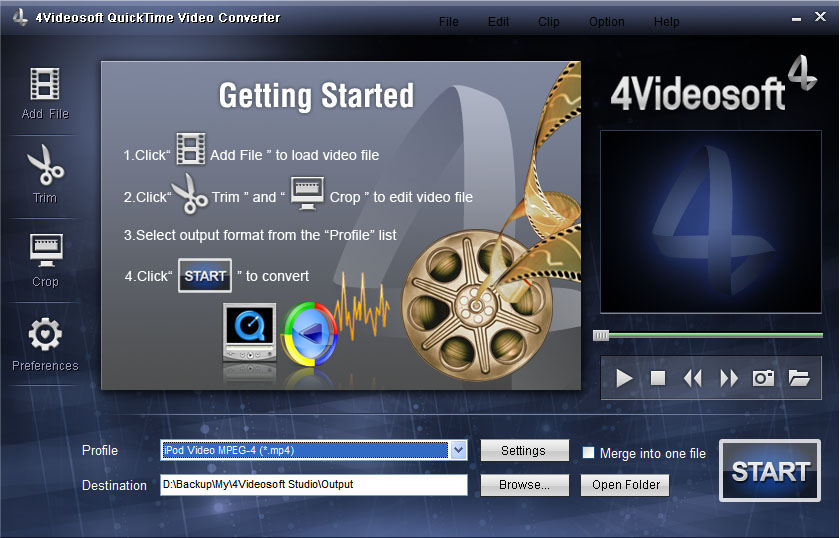
Task: Open the Option menu
Action: click(x=606, y=22)
